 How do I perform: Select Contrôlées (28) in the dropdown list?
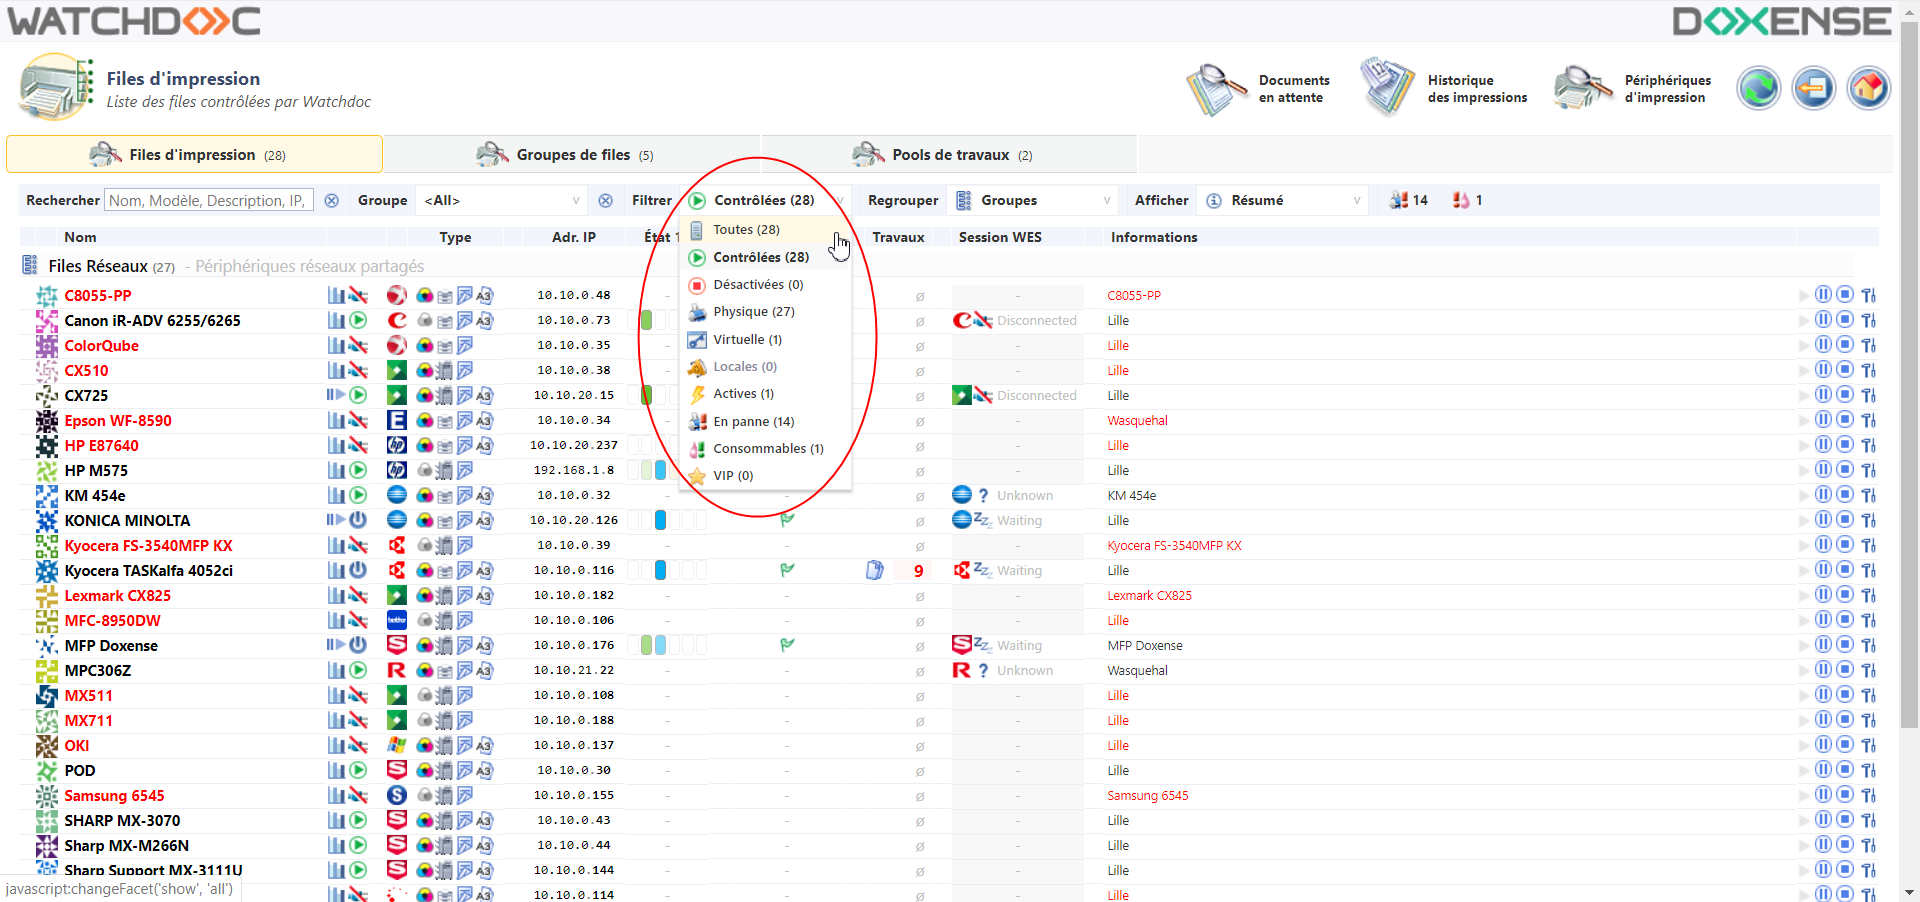click(765, 257)
